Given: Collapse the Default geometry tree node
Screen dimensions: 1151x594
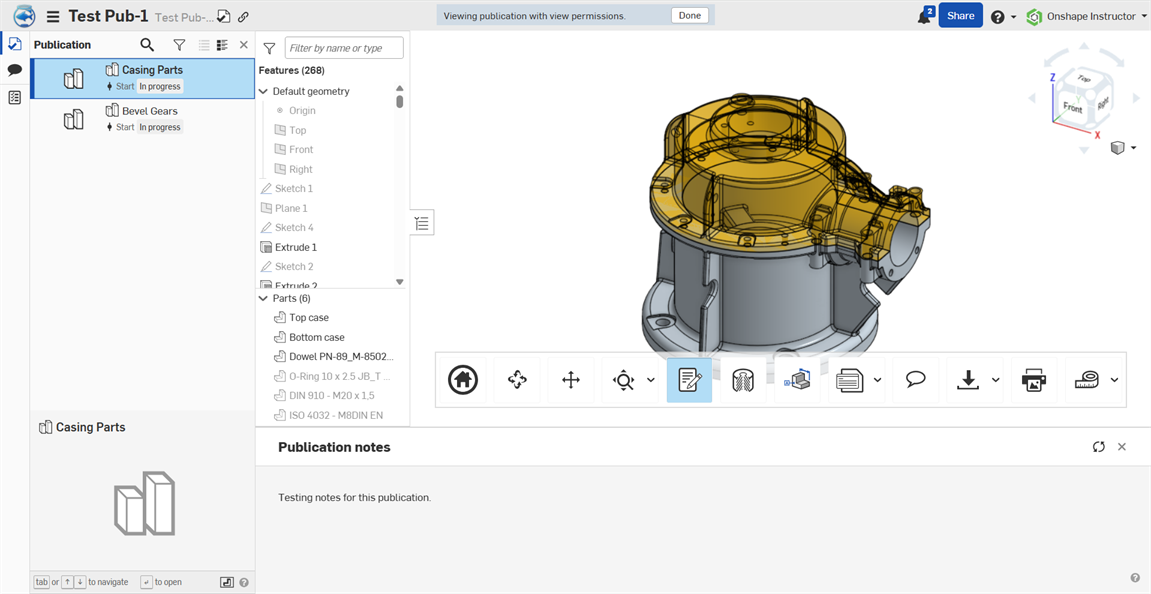Looking at the screenshot, I should pos(264,91).
